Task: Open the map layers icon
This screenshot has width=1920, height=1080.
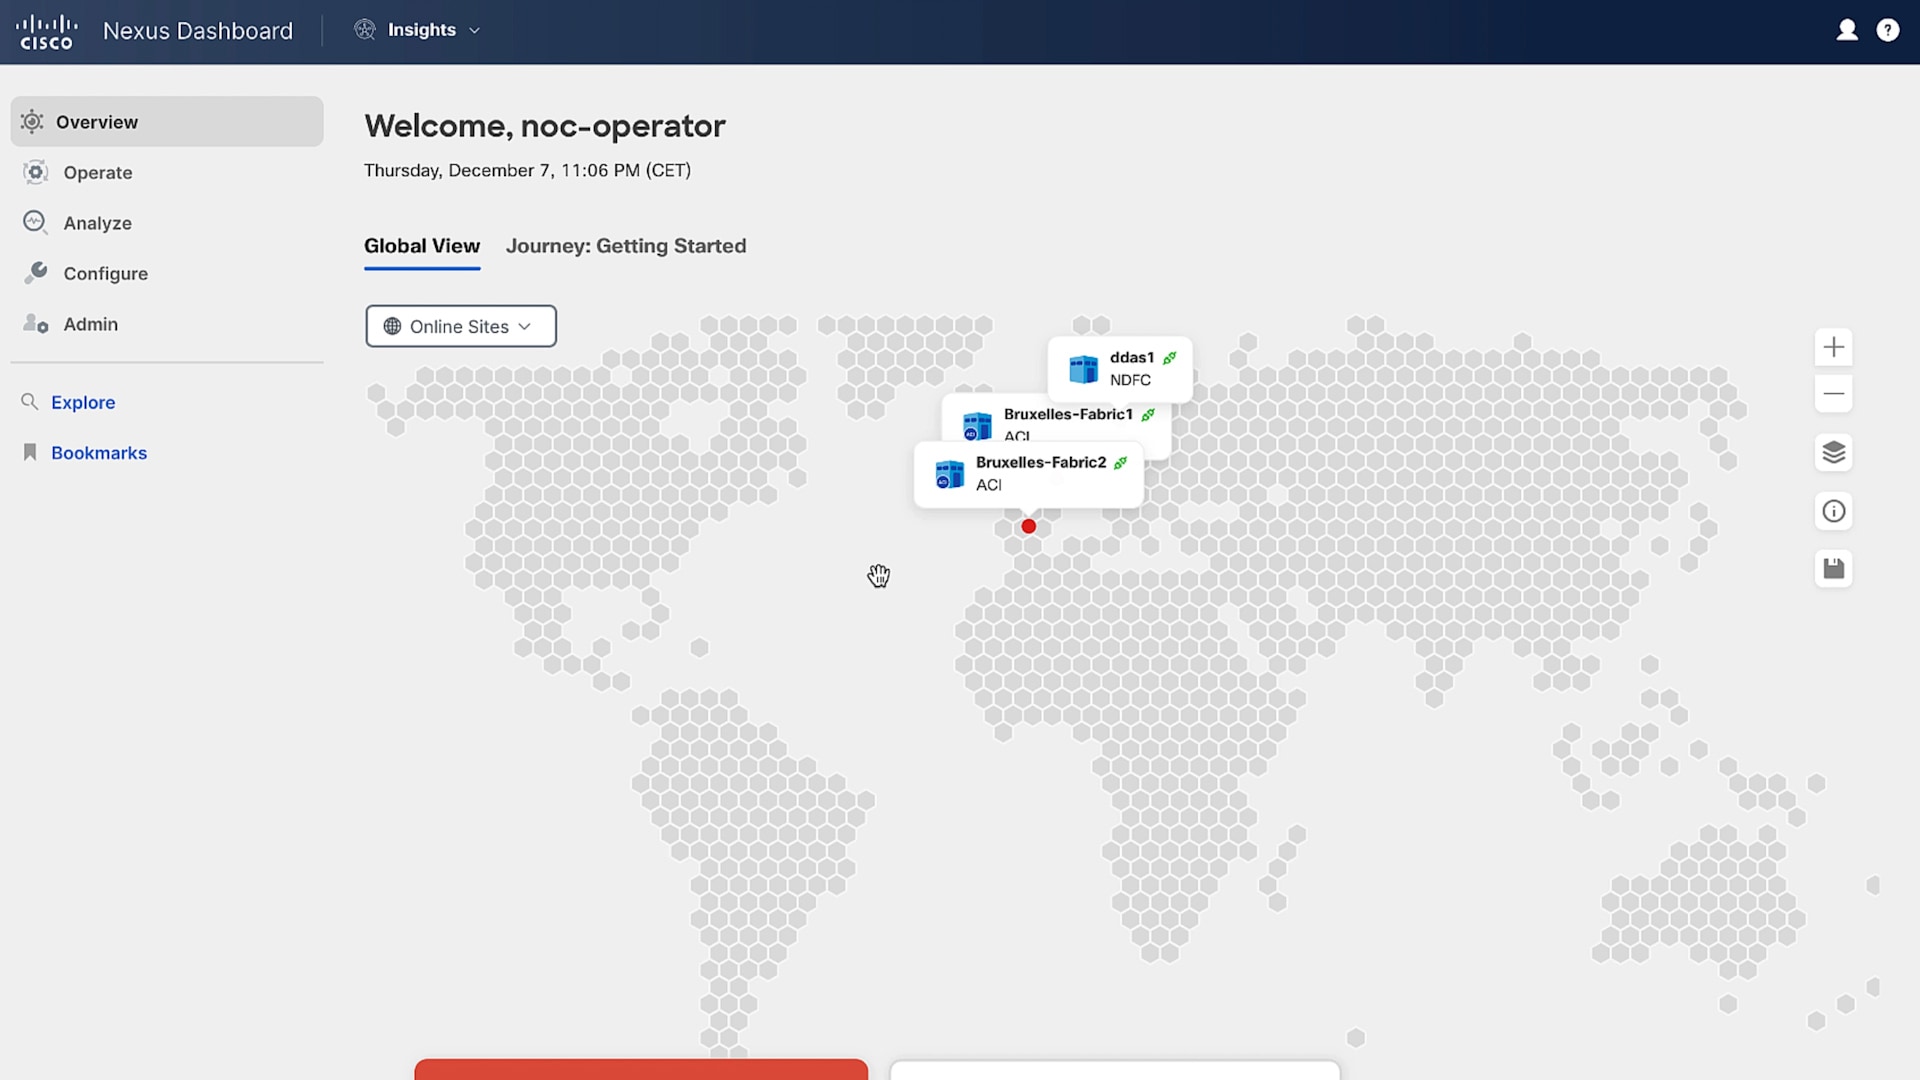Action: (1833, 453)
